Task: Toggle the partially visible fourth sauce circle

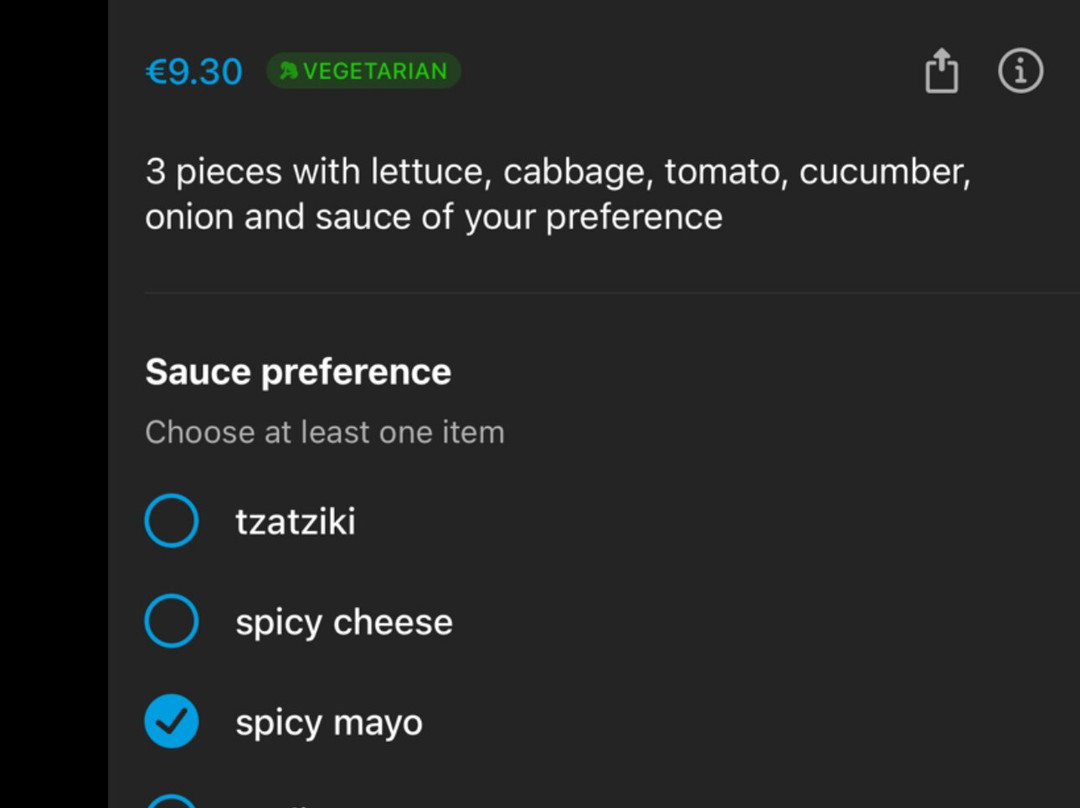Action: (172, 801)
